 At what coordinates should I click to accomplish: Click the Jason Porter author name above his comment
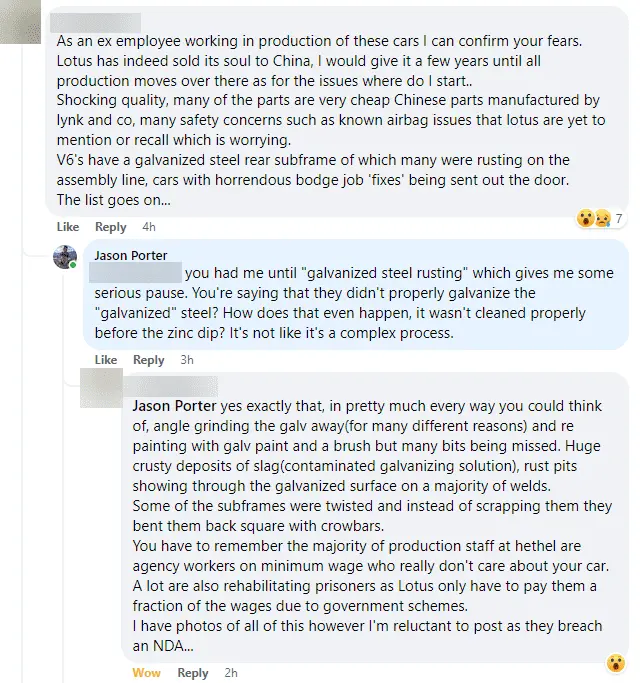(x=130, y=255)
